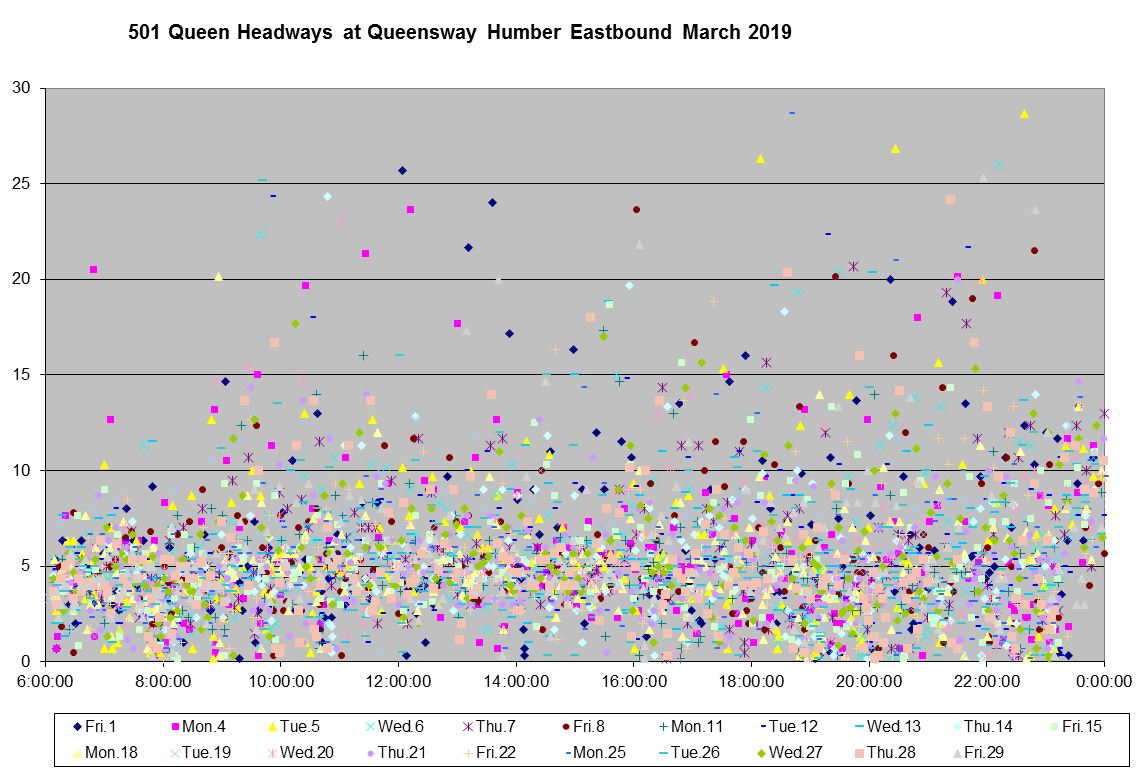Image resolution: width=1141 pixels, height=776 pixels.
Task: Click the Fri.1 navy diamond legend marker
Action: pos(76,727)
